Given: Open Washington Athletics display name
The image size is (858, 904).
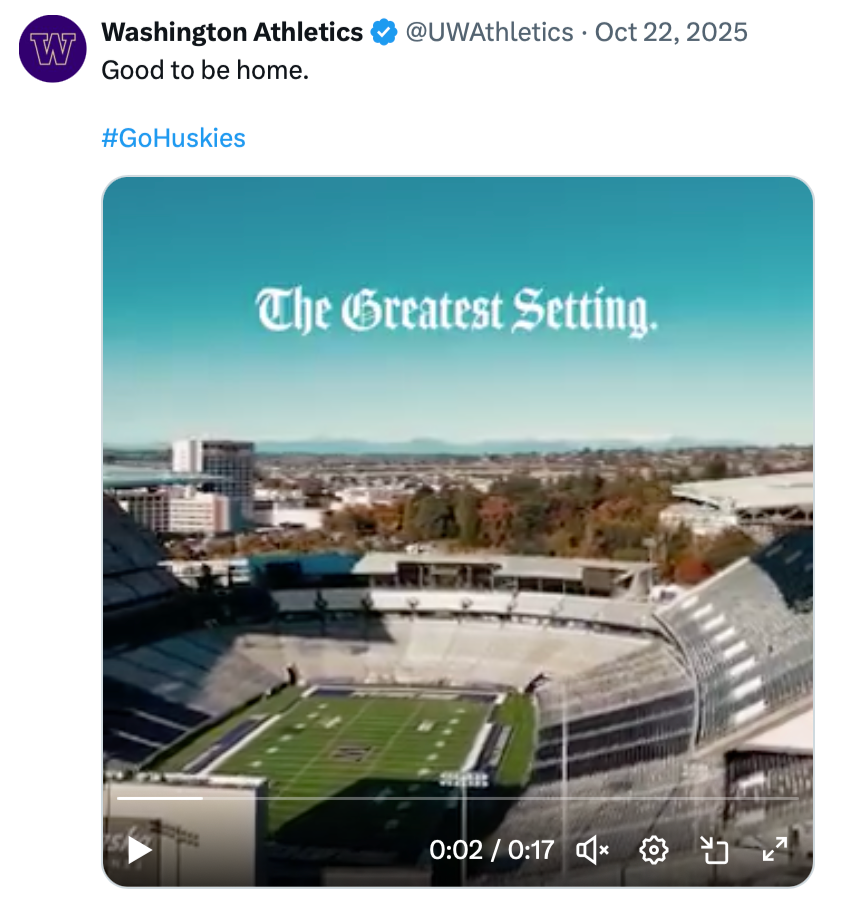Looking at the screenshot, I should click(232, 32).
